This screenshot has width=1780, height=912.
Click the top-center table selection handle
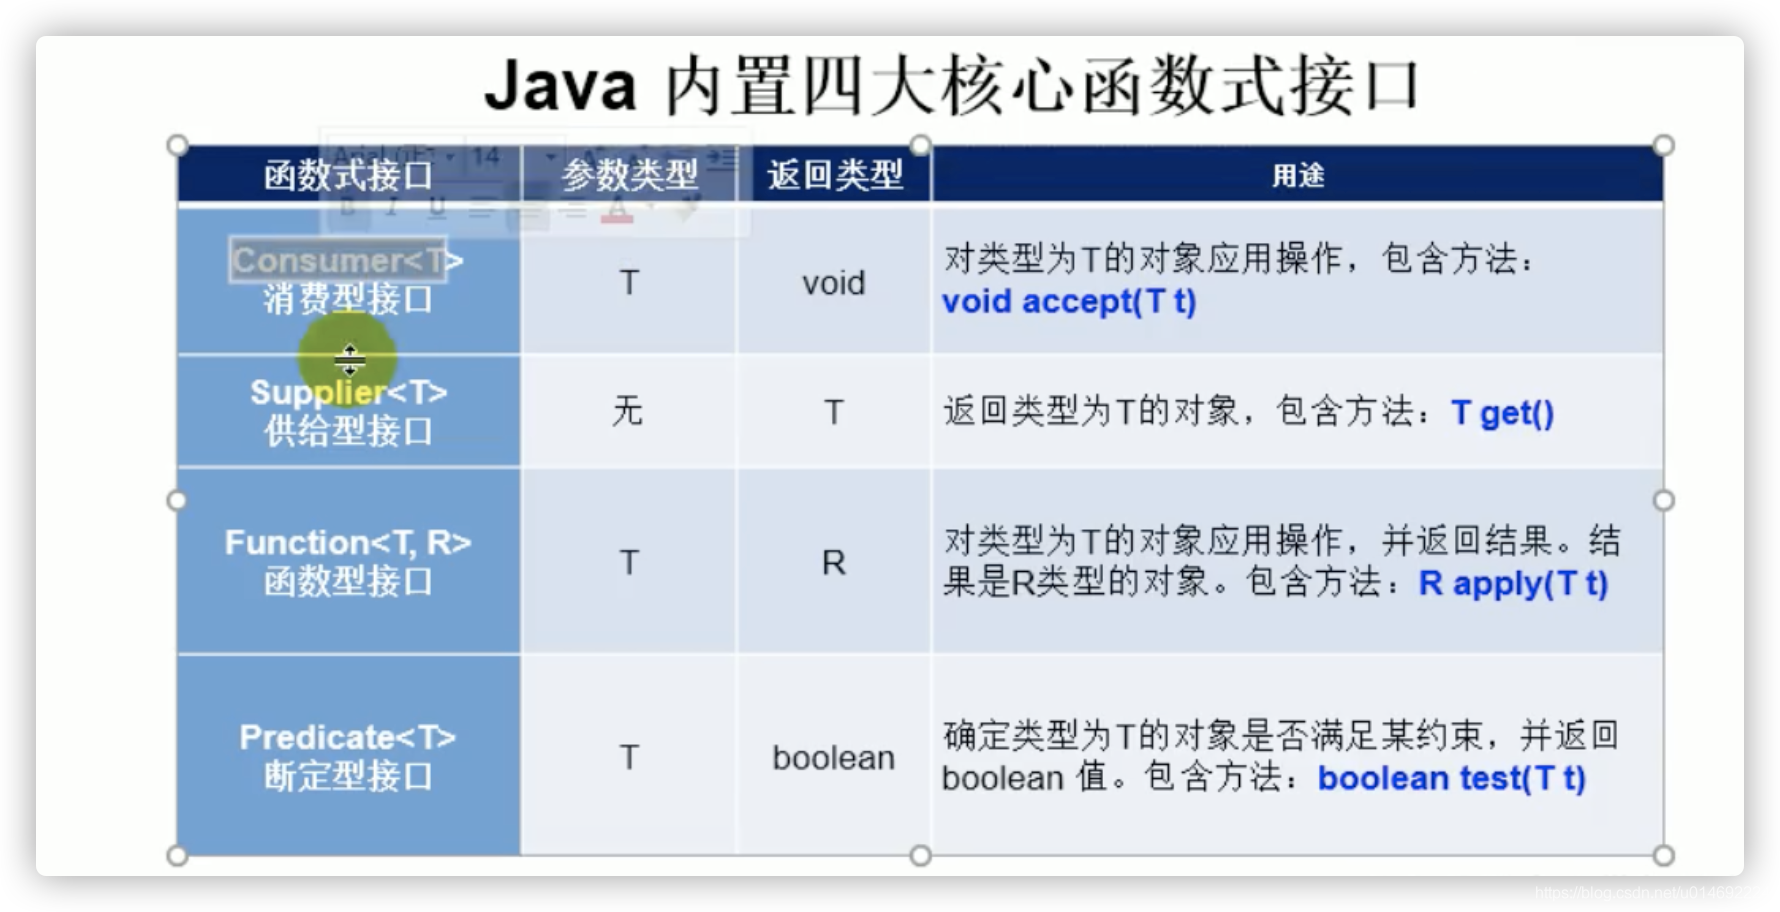(x=920, y=146)
